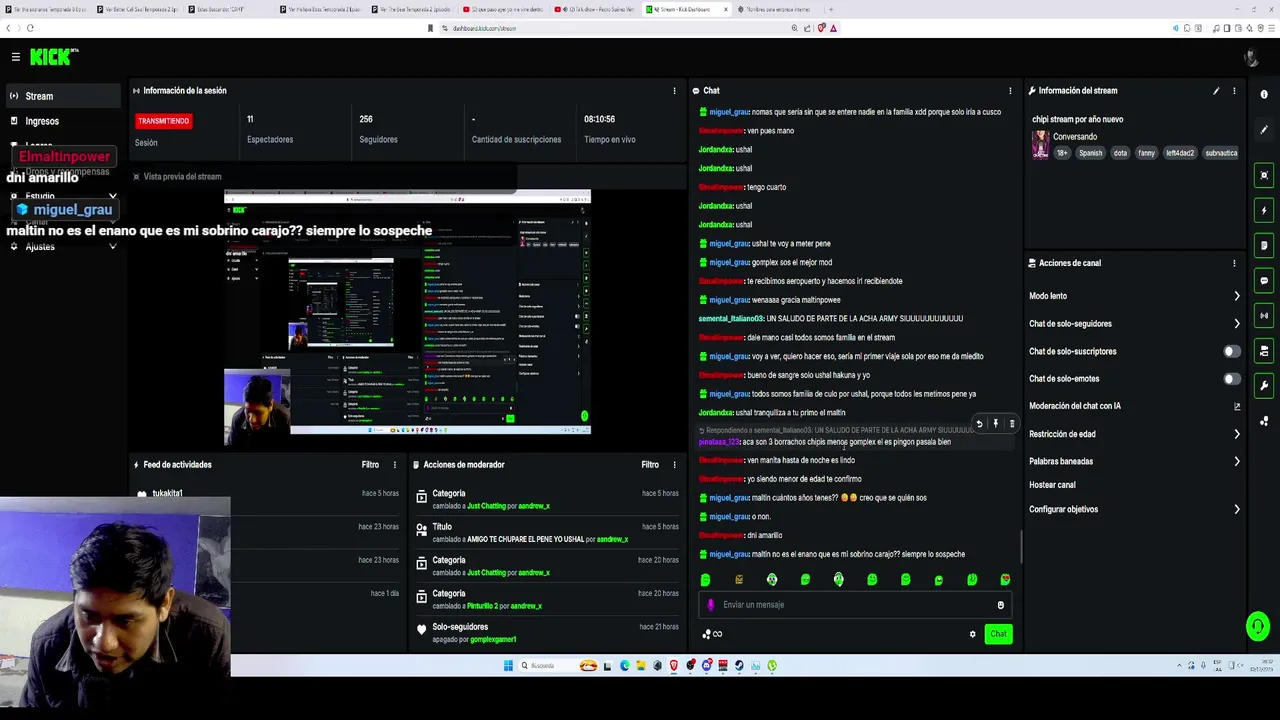The height and width of the screenshot is (720, 1280).
Task: Click chat message 'dni amarillo'
Action: pyautogui.click(x=765, y=536)
